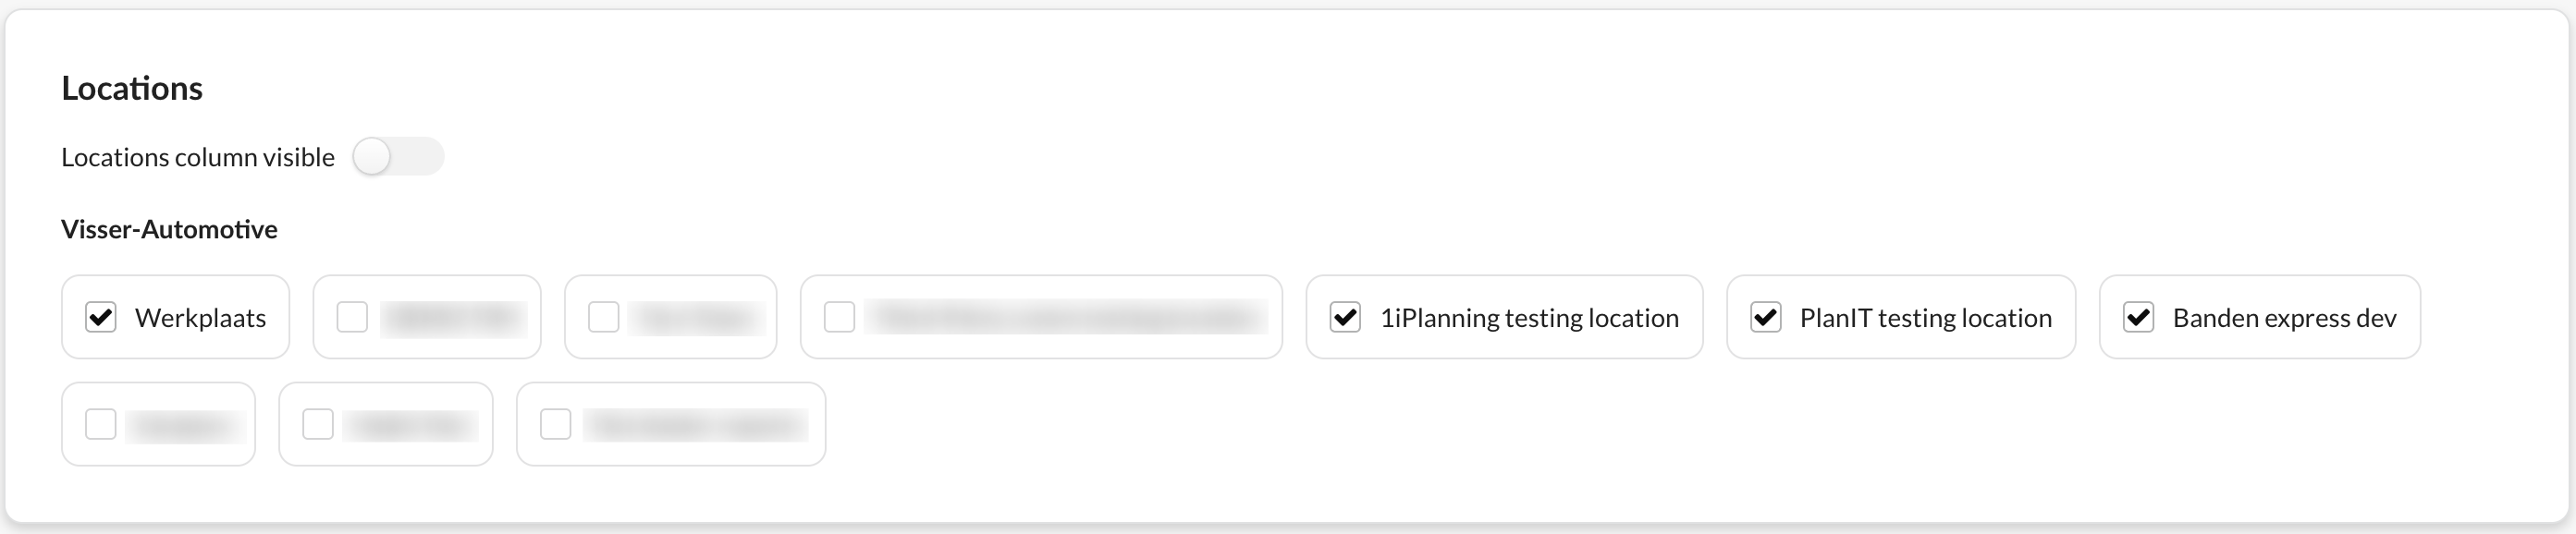Click the 1iPlanning testing location label
2576x534 pixels.
(1529, 318)
